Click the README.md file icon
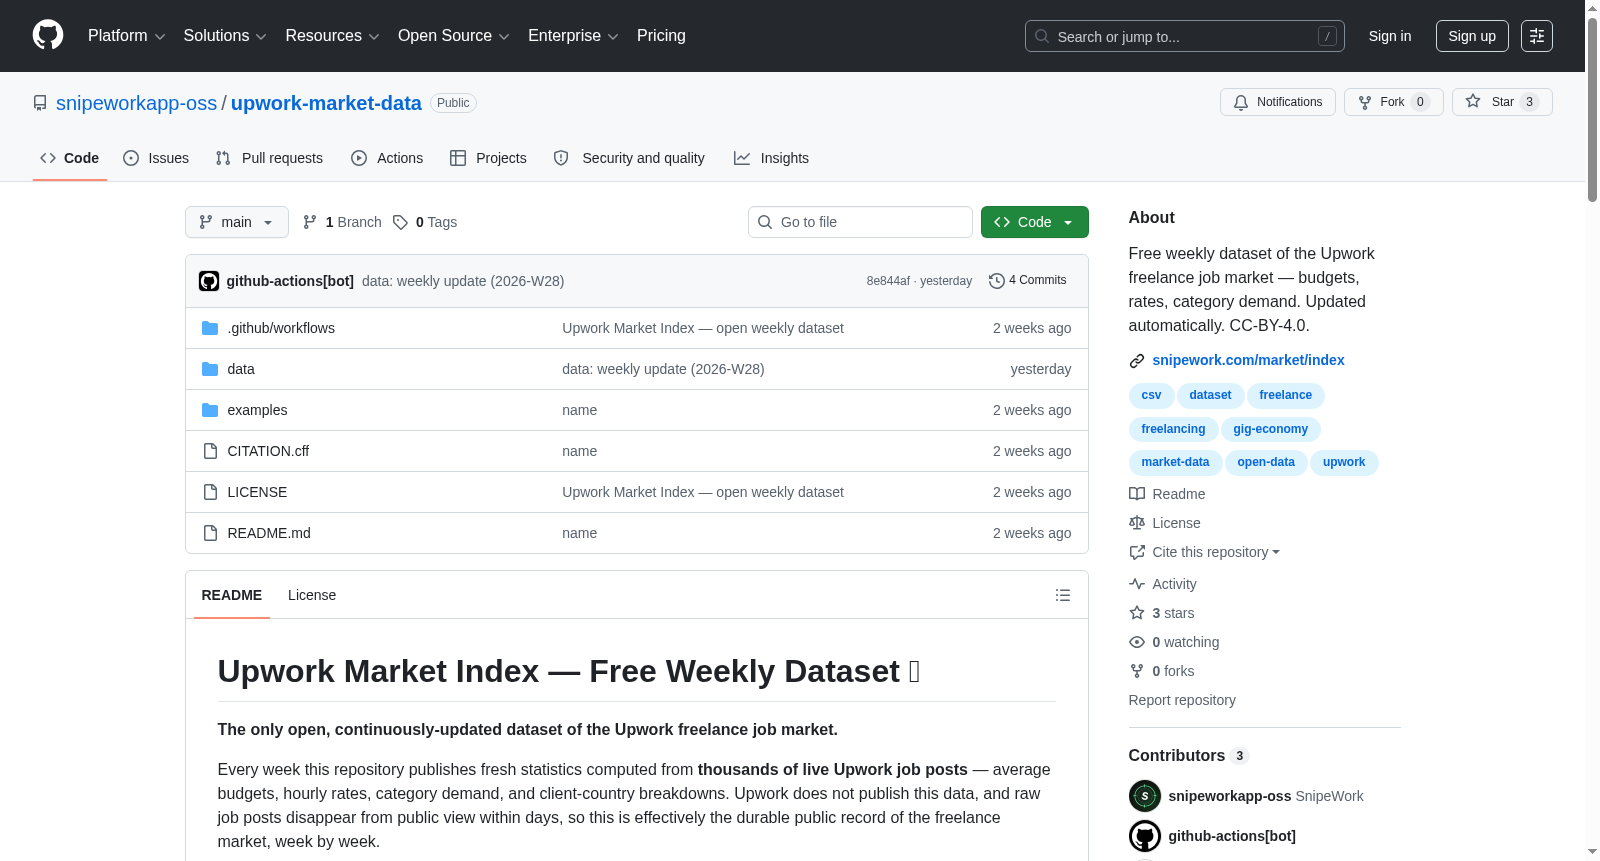This screenshot has height=861, width=1600. pos(210,533)
